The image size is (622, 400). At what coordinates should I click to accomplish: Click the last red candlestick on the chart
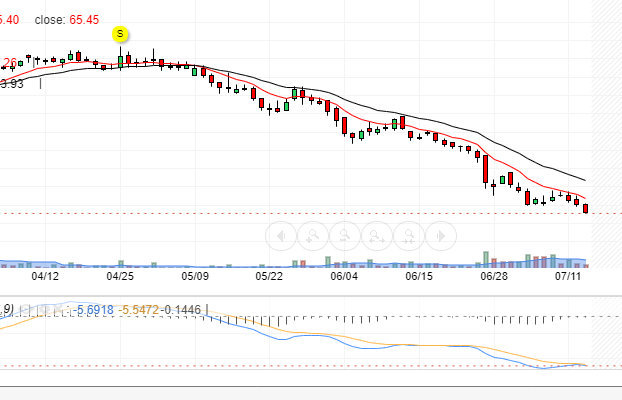(x=586, y=209)
